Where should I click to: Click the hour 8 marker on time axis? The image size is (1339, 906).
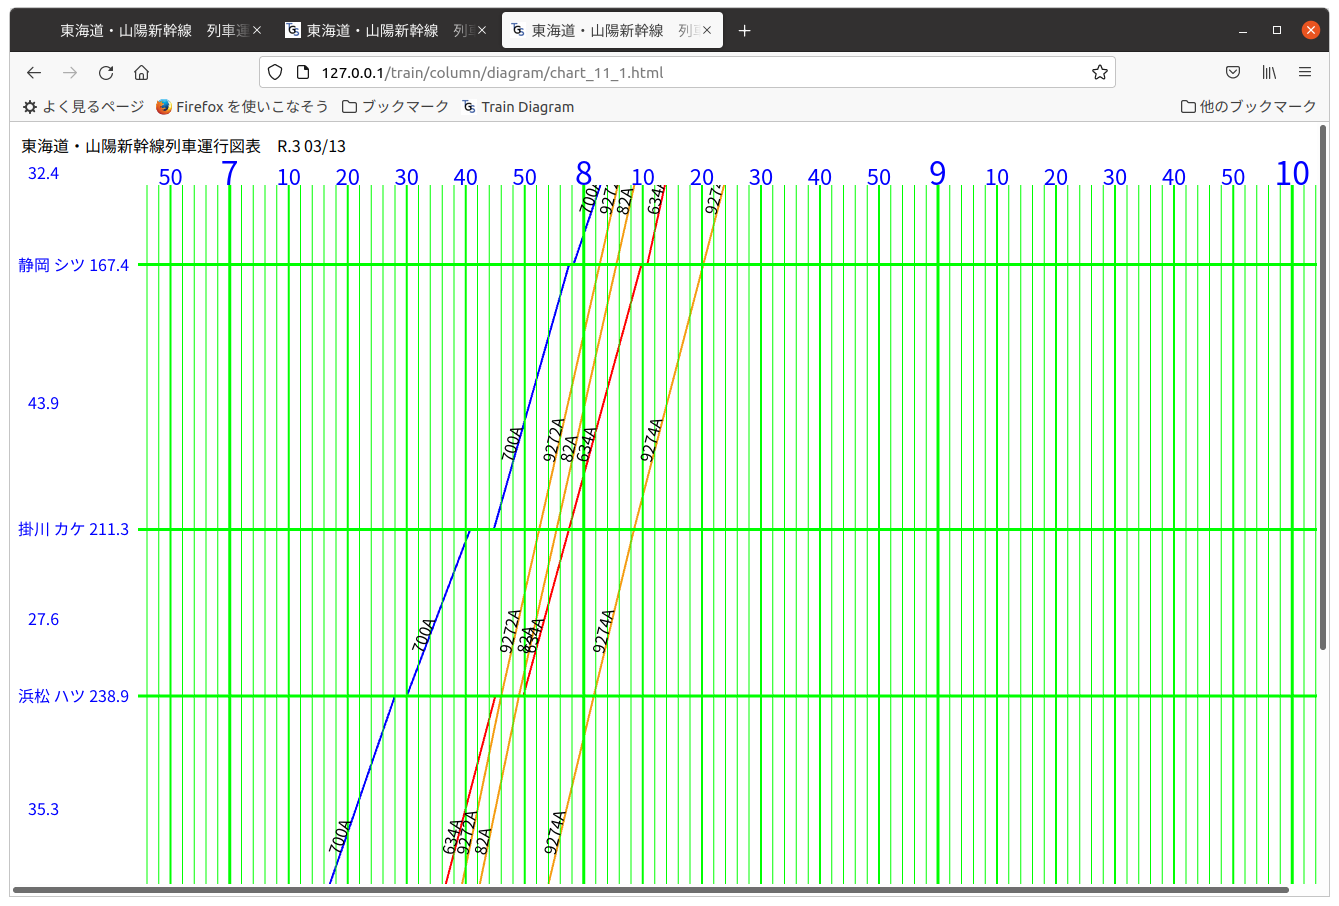[x=584, y=173]
